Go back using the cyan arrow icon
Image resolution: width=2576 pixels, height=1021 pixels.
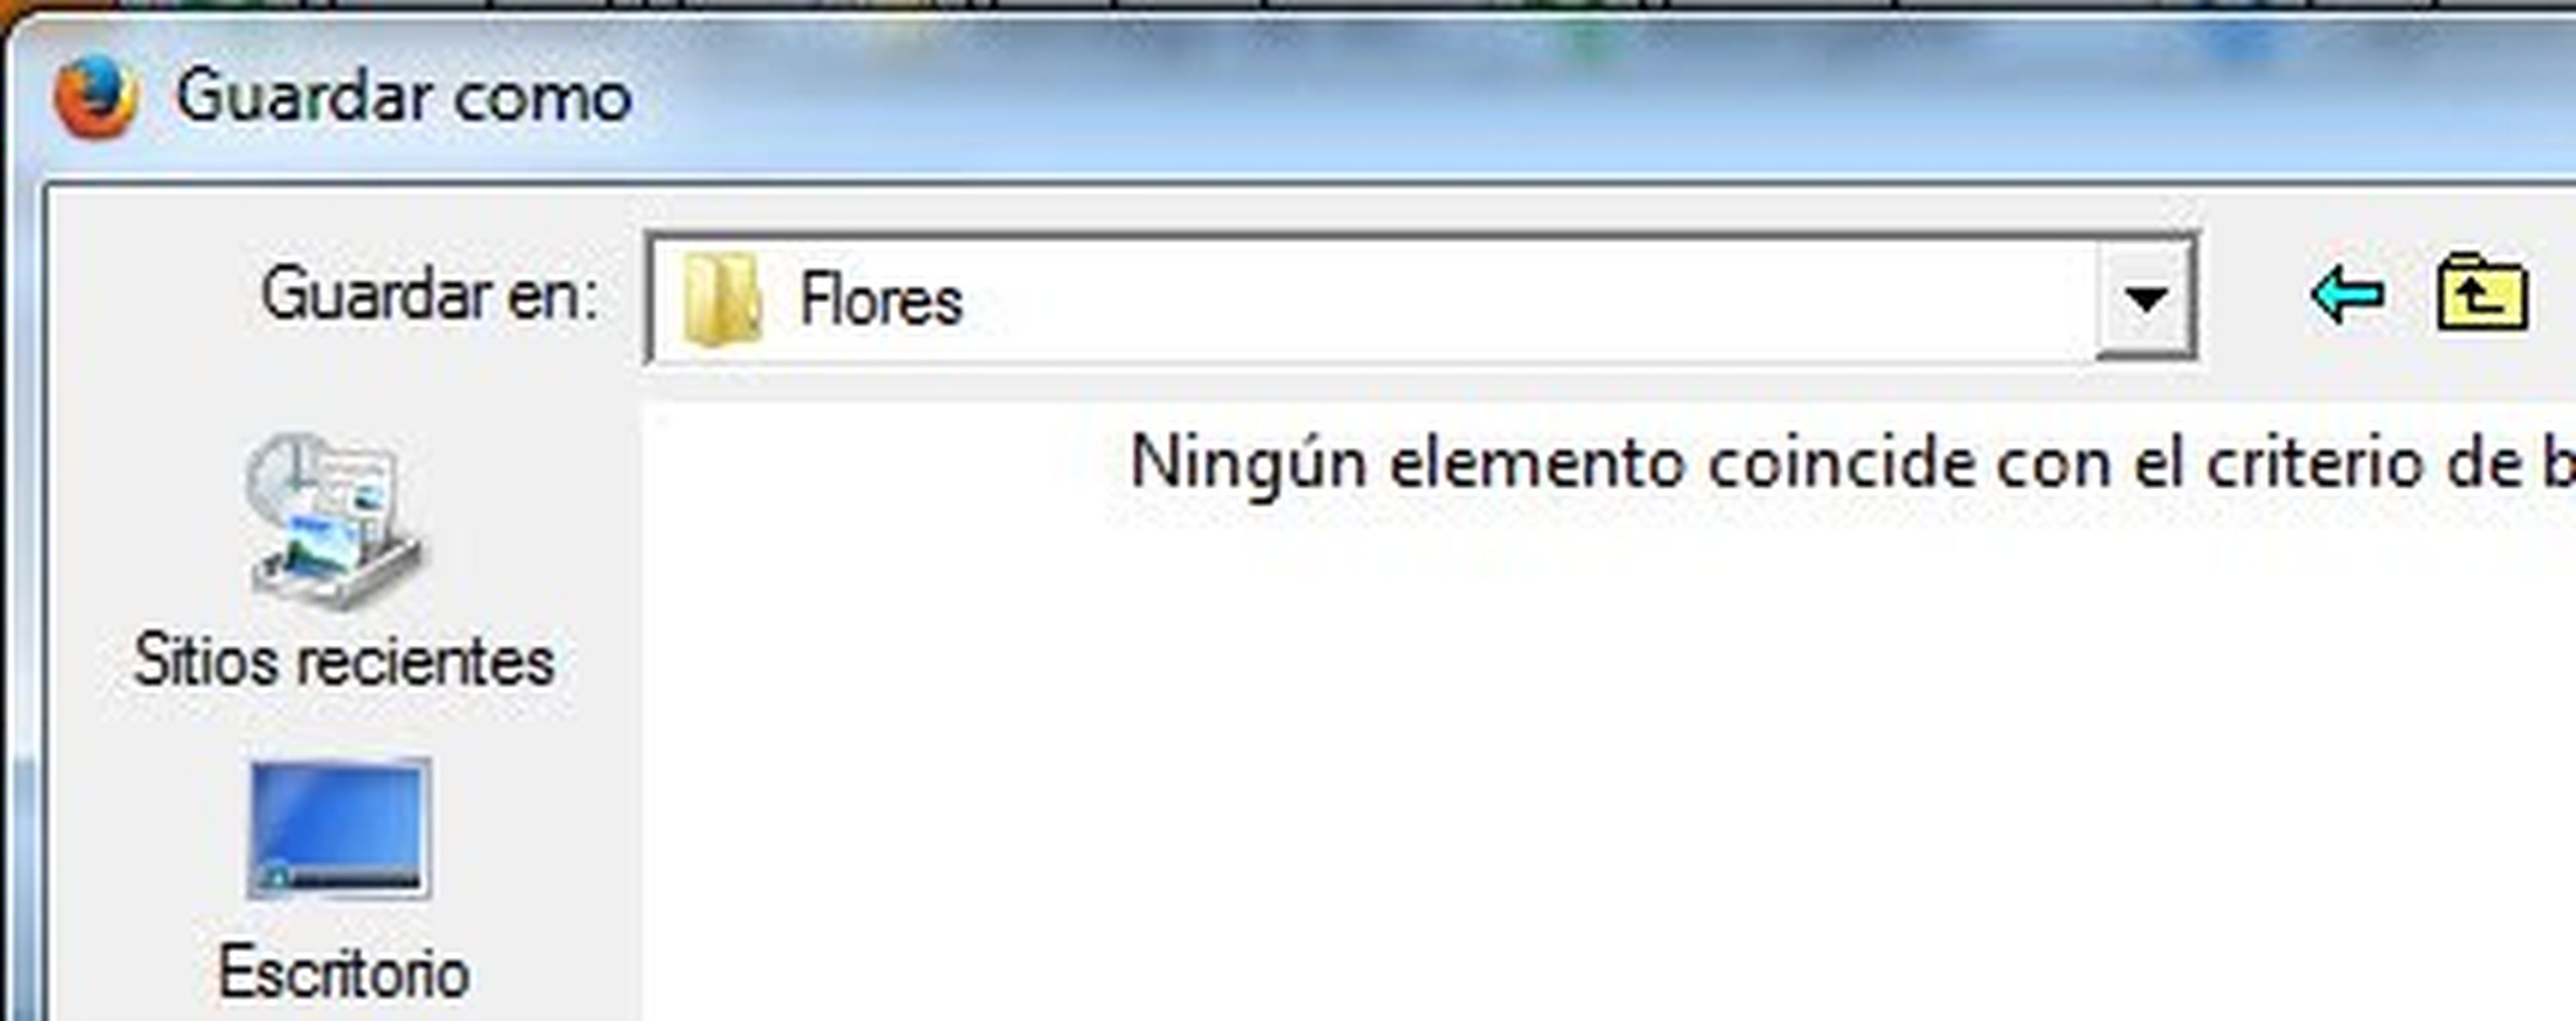pos(2348,295)
